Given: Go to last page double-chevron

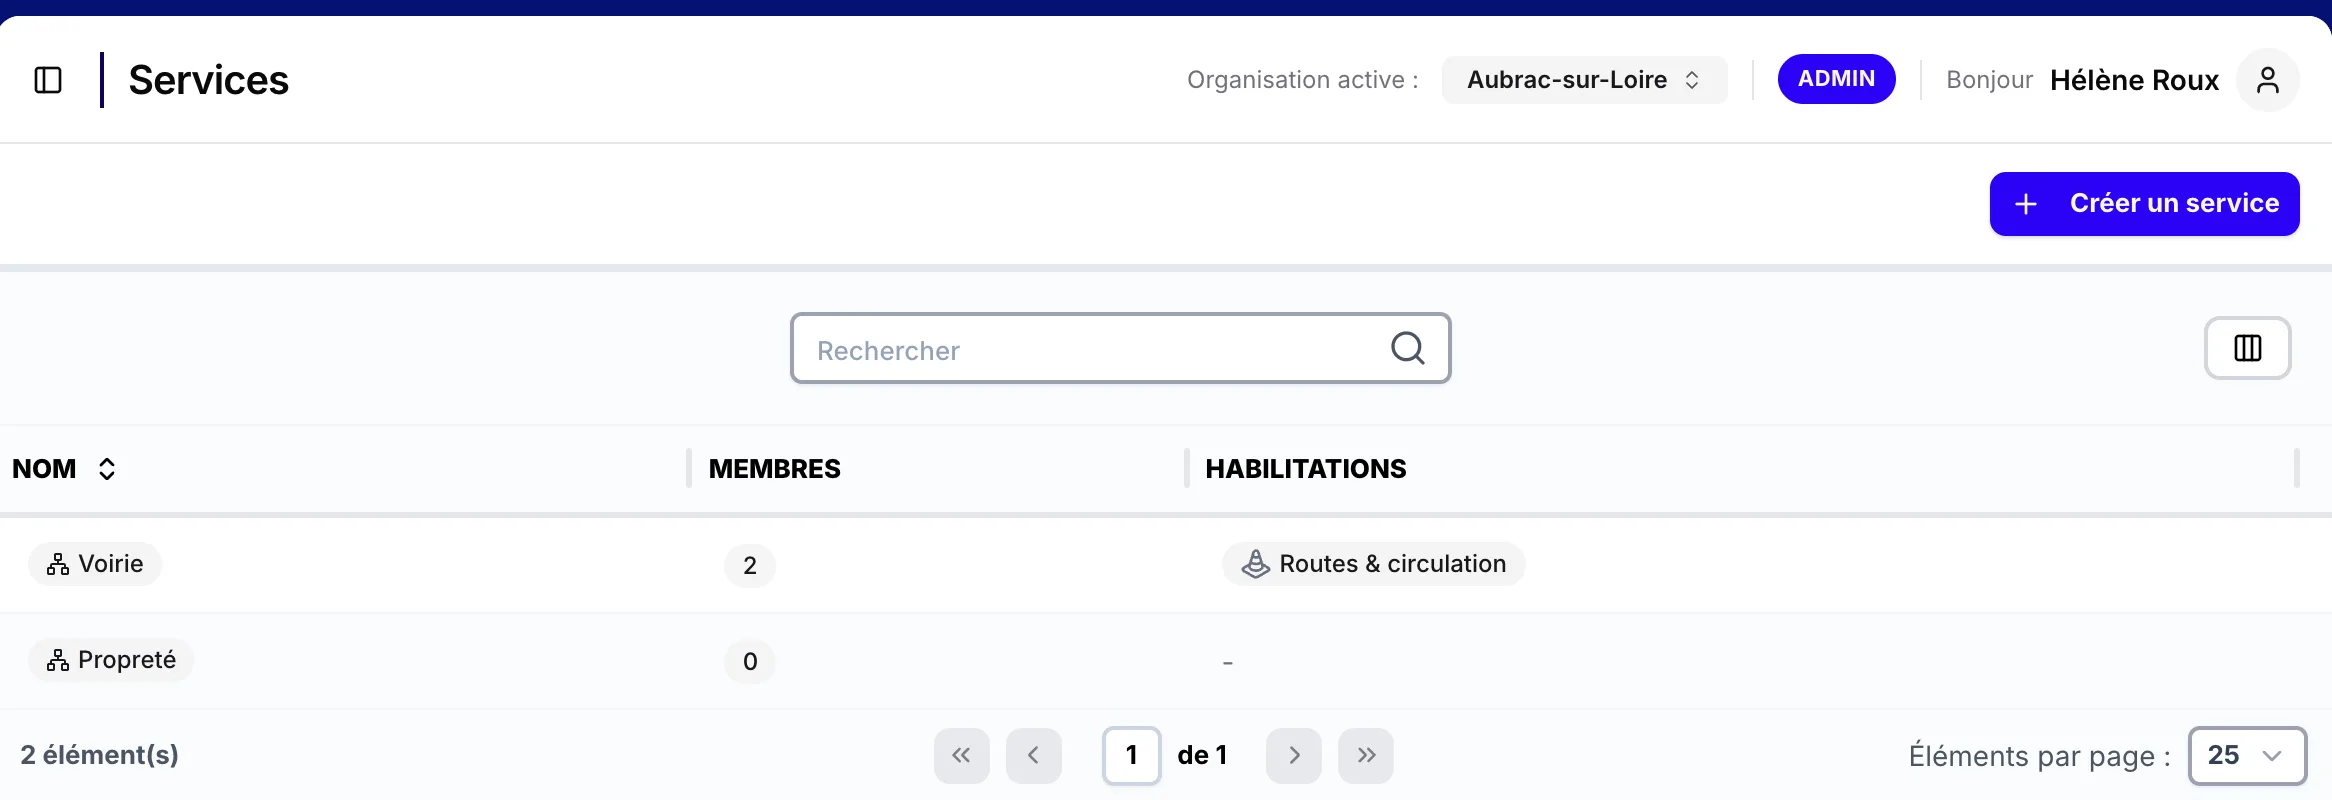Looking at the screenshot, I should [x=1366, y=756].
